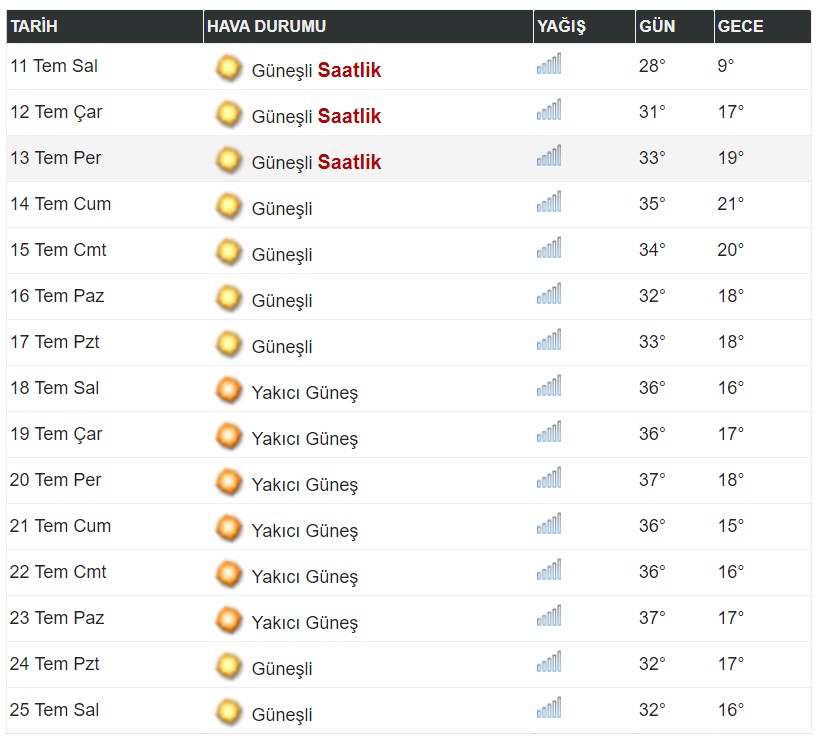Click the scorching sun icon for 20 Tem Per
Screen dimensions: 818x741
(228, 482)
